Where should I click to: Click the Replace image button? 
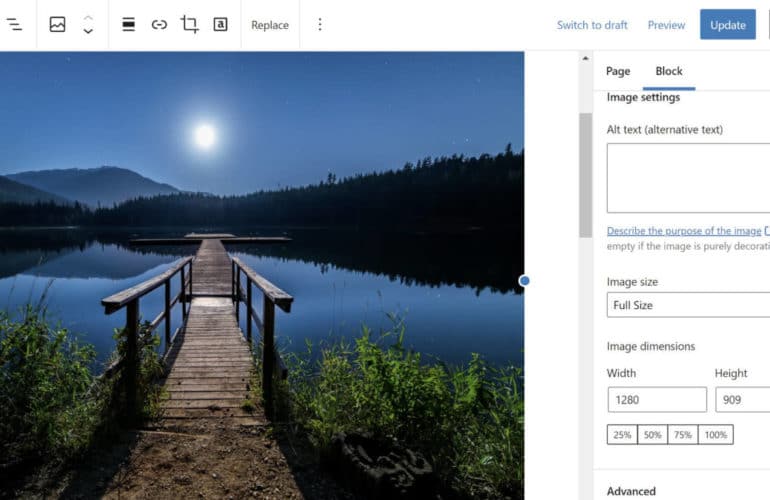click(270, 25)
